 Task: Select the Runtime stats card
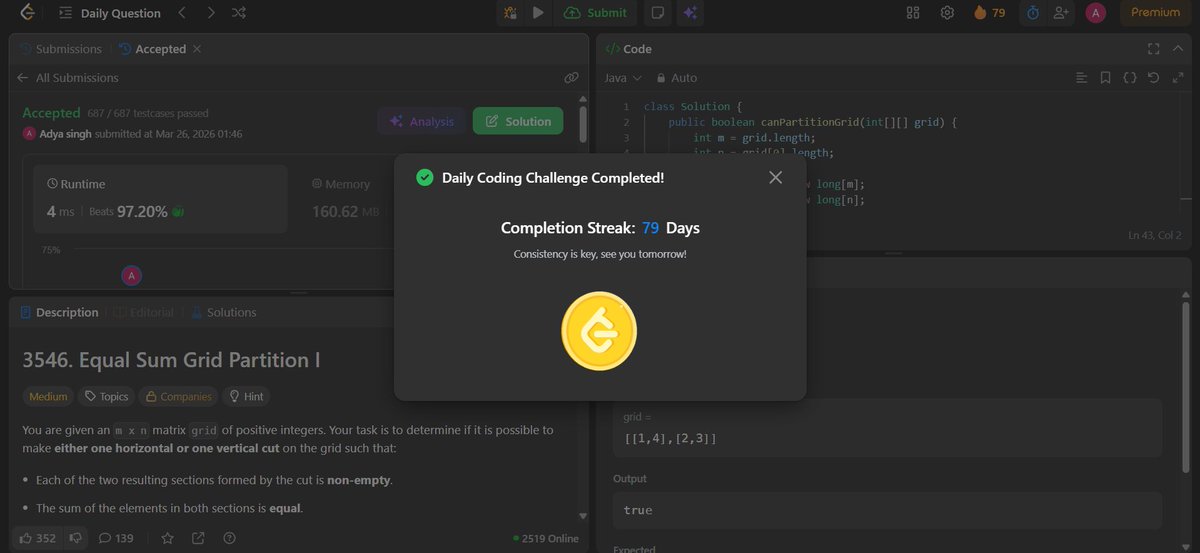[x=160, y=198]
